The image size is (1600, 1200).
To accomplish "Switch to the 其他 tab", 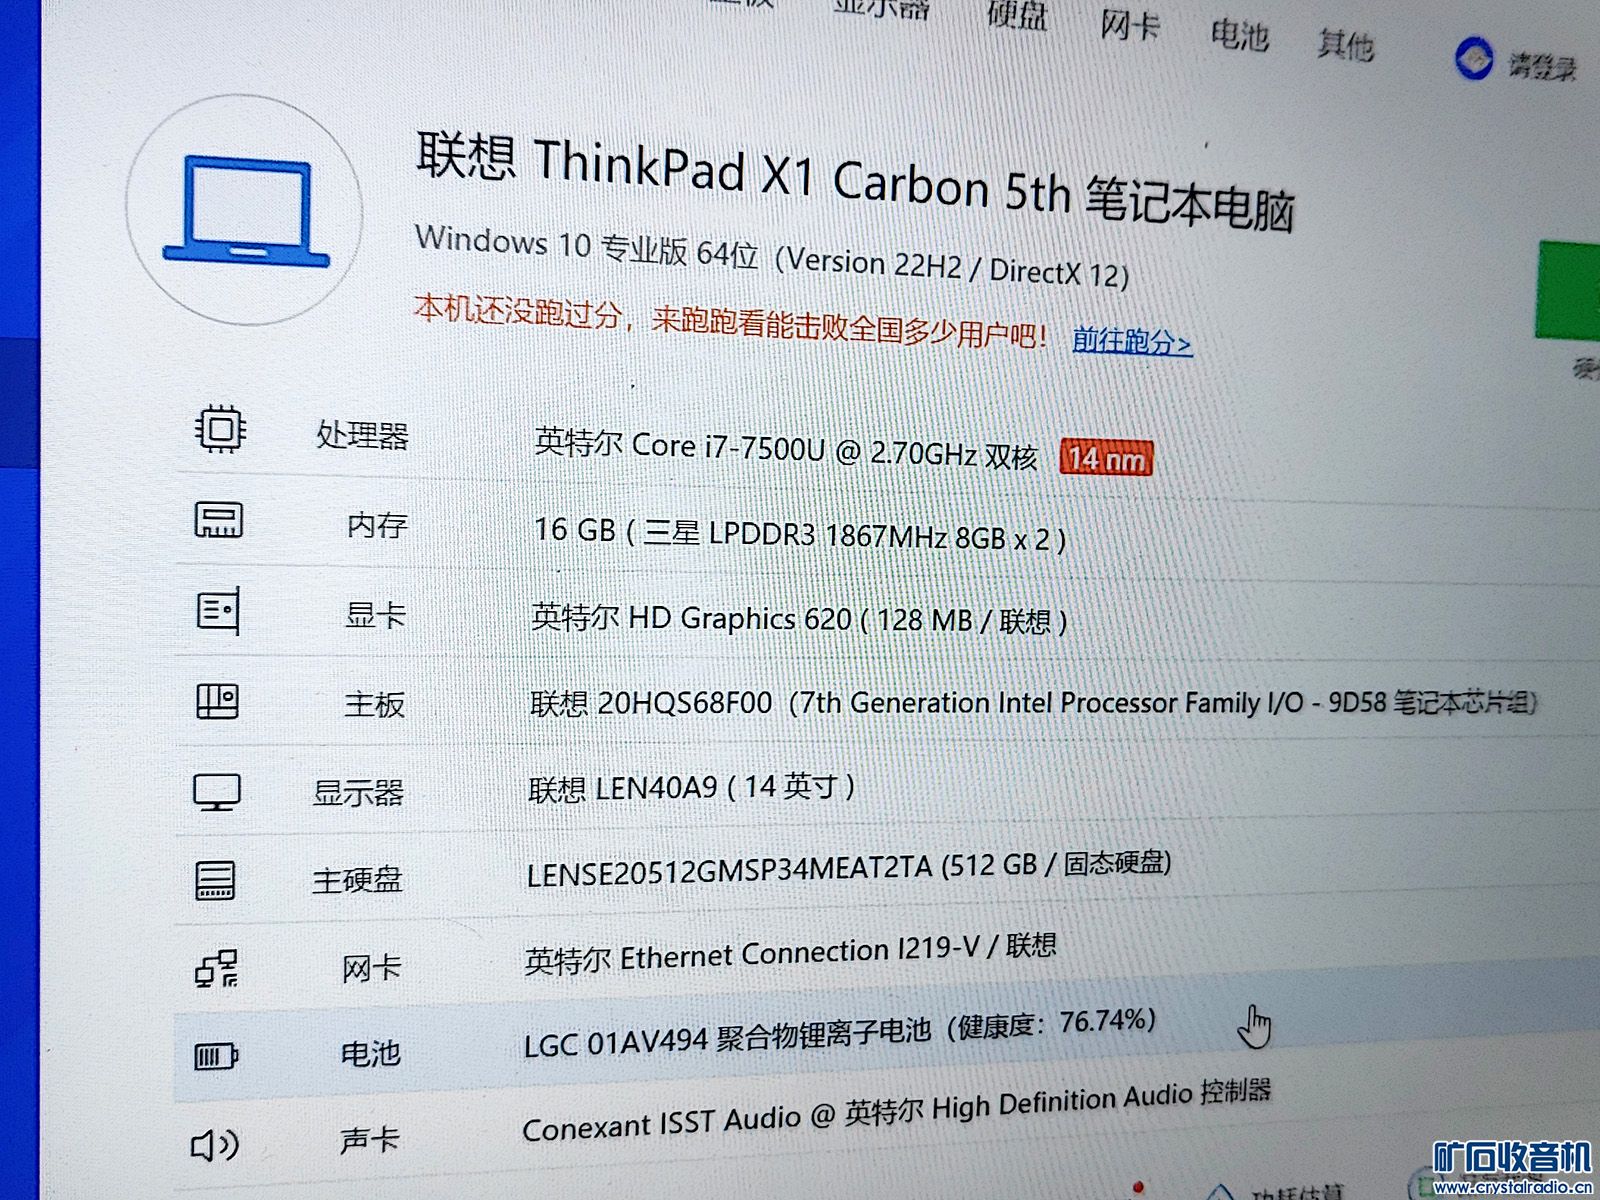I will (1345, 45).
